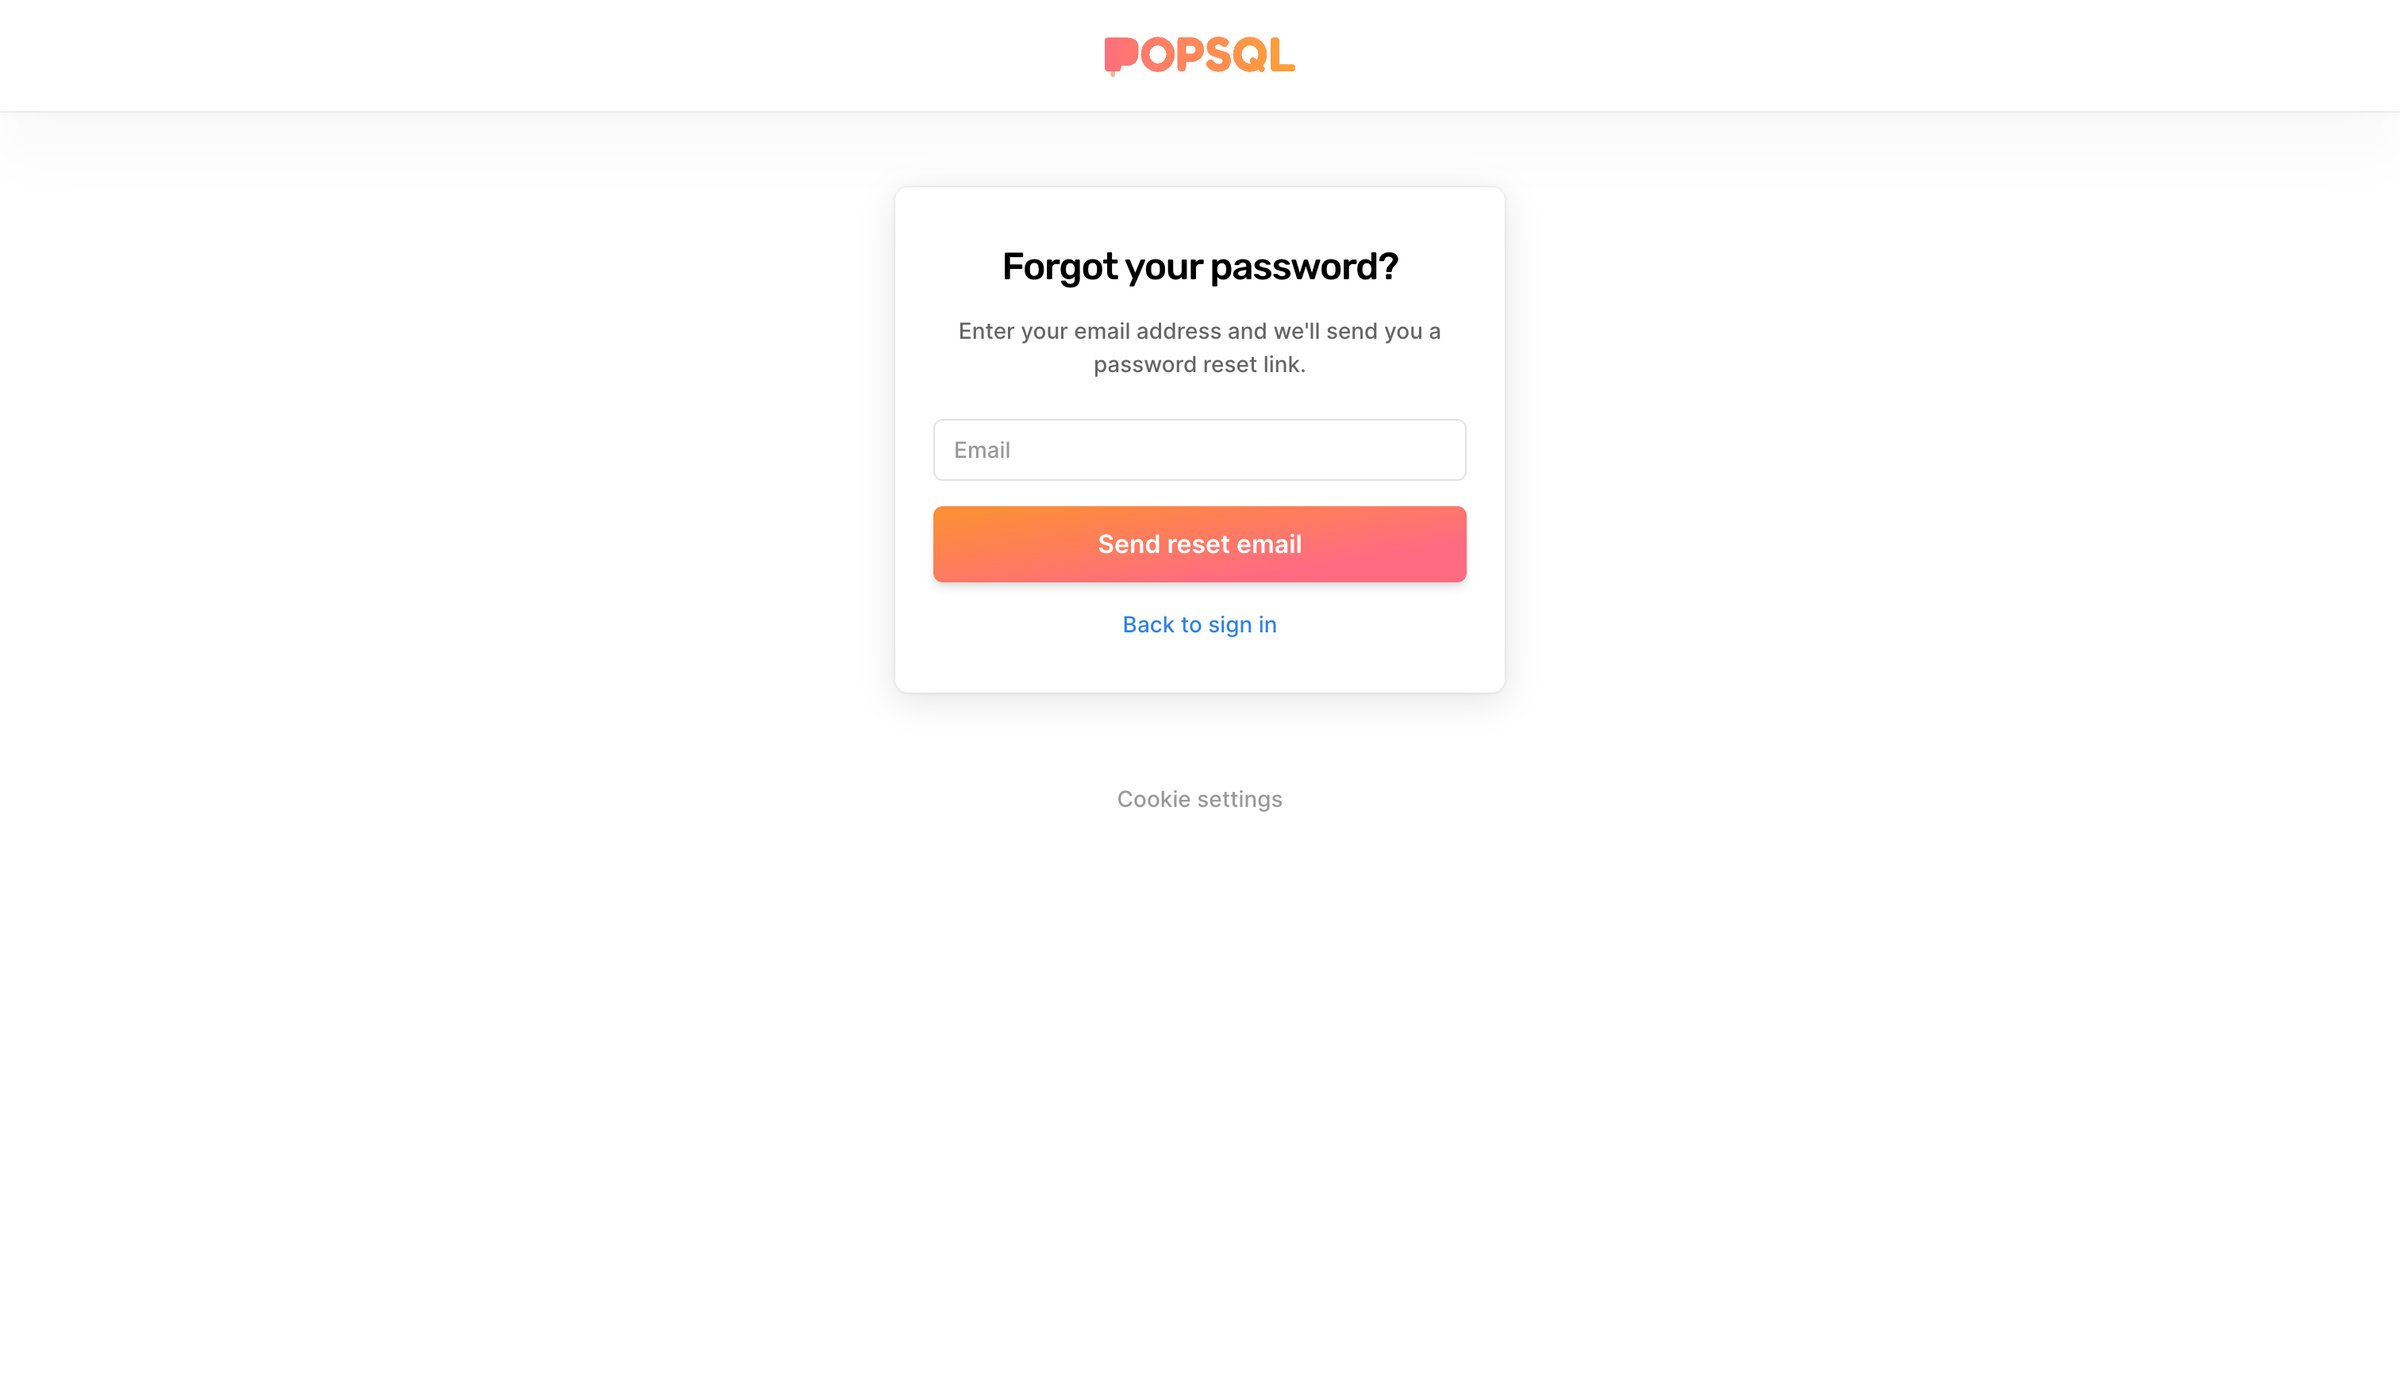This screenshot has width=2400, height=1379.
Task: Follow the Back to sign in link
Action: tap(1199, 625)
